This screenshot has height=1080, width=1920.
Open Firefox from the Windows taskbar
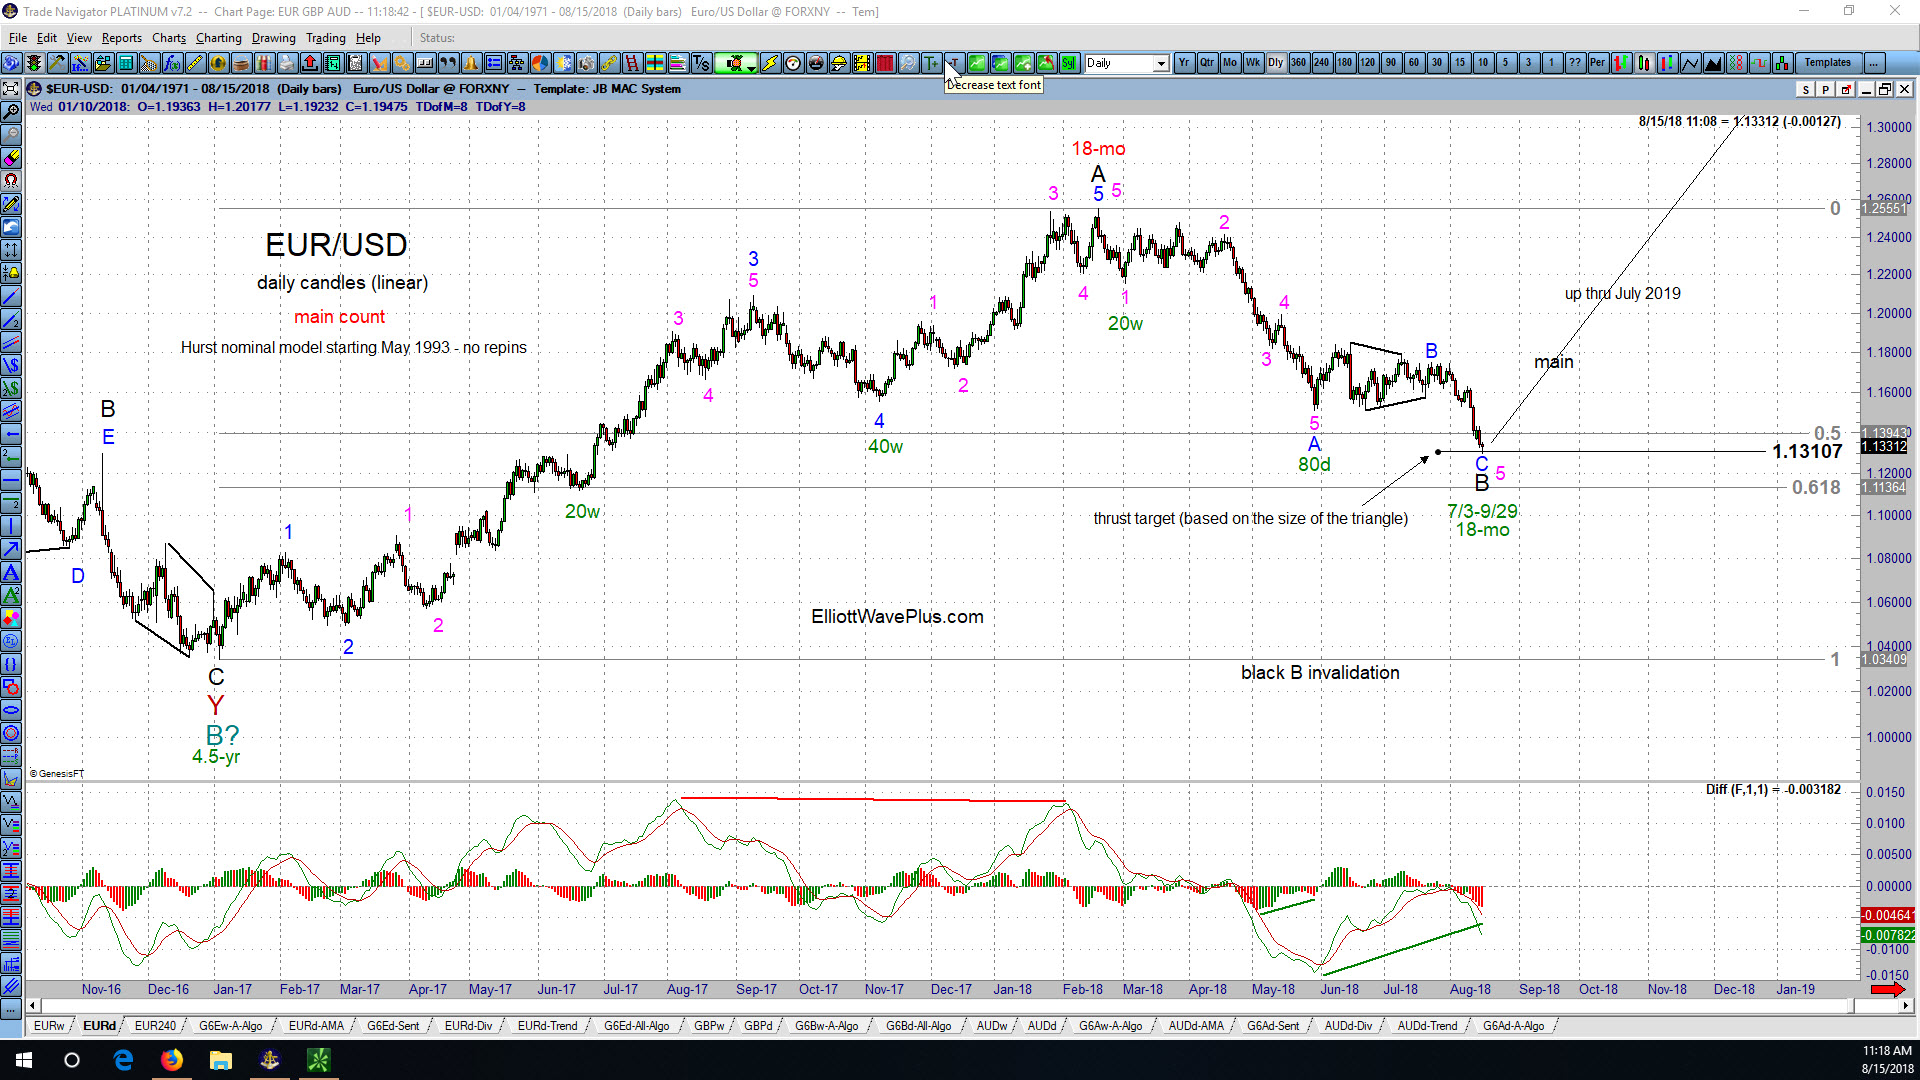(x=172, y=1060)
